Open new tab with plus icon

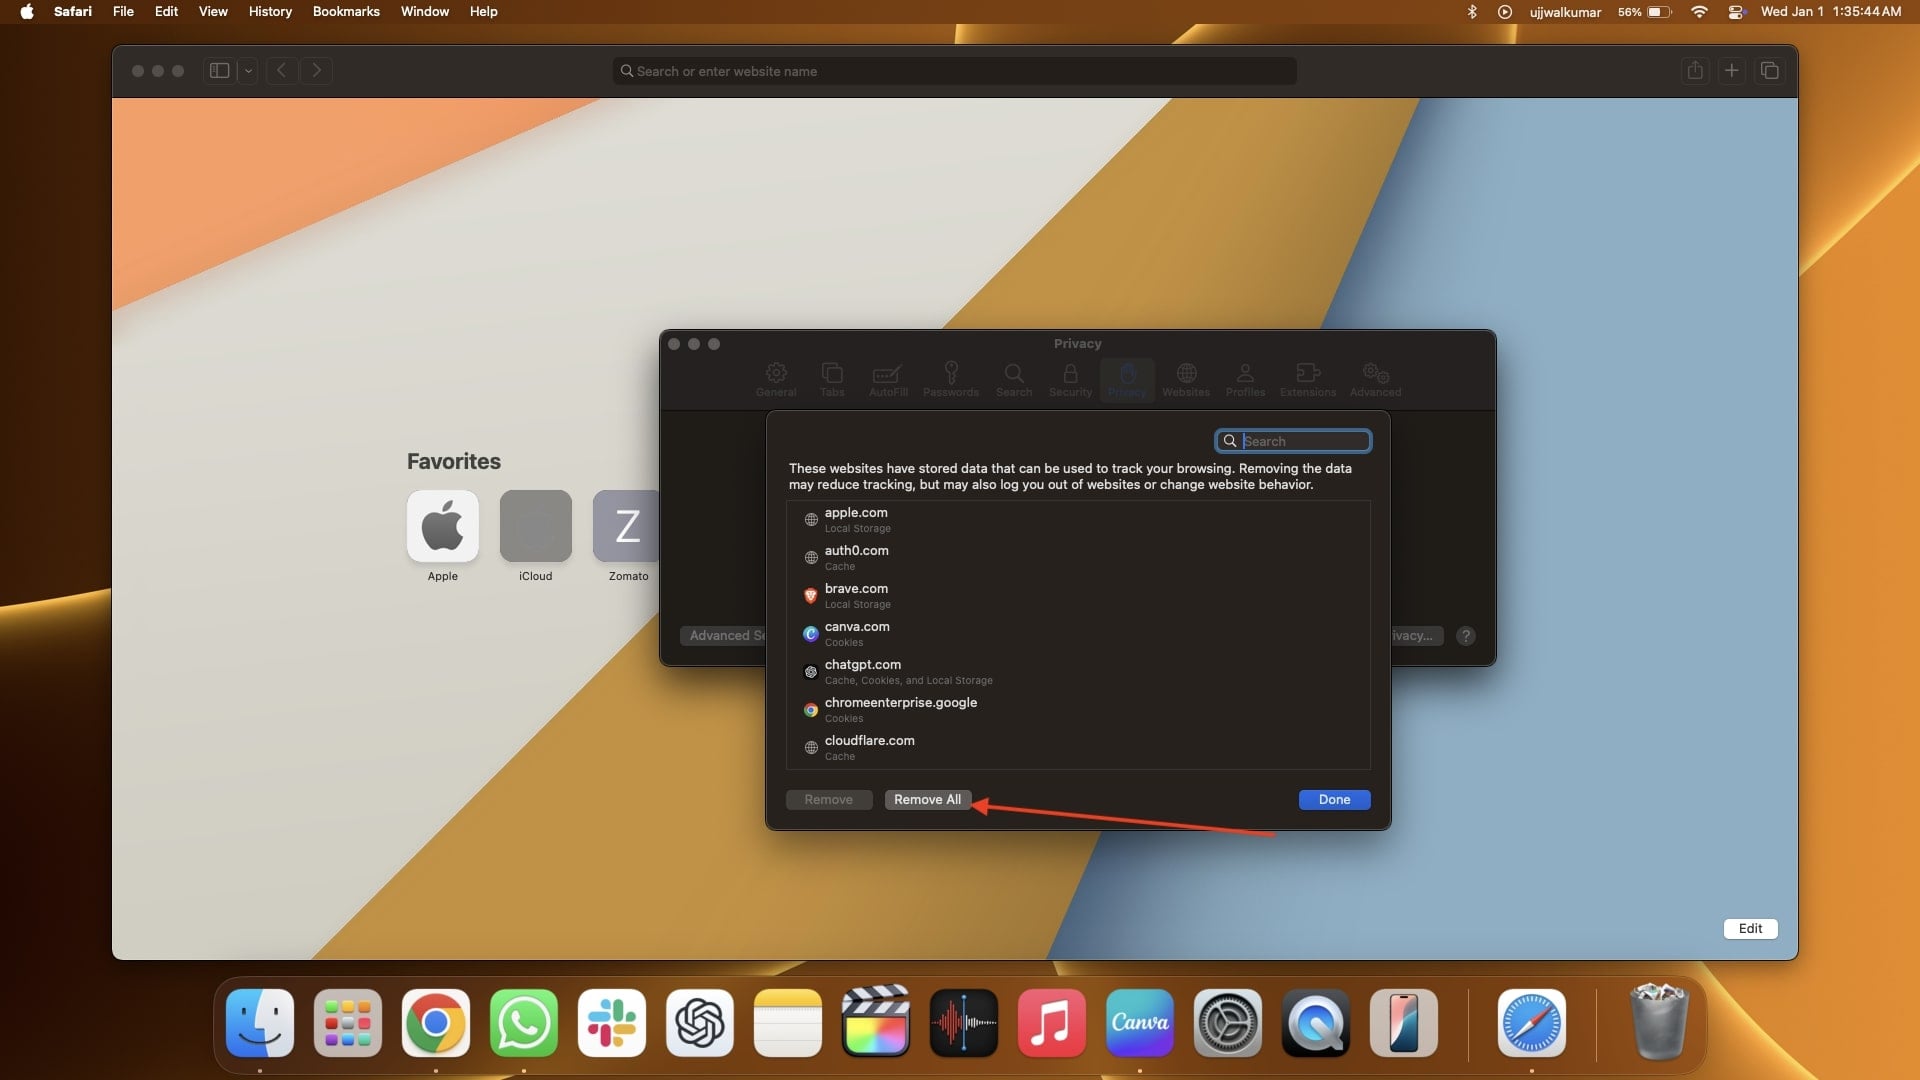[1732, 71]
